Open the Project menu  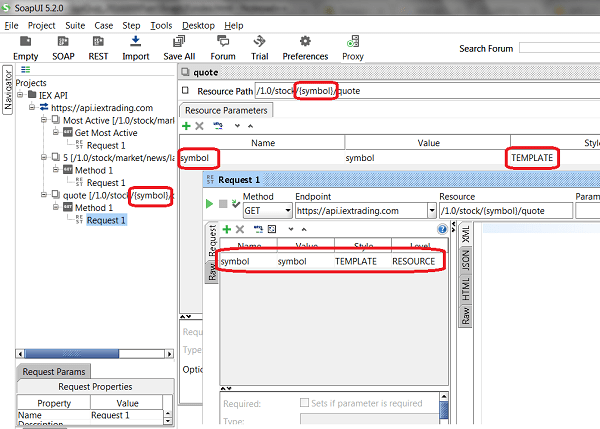click(41, 26)
